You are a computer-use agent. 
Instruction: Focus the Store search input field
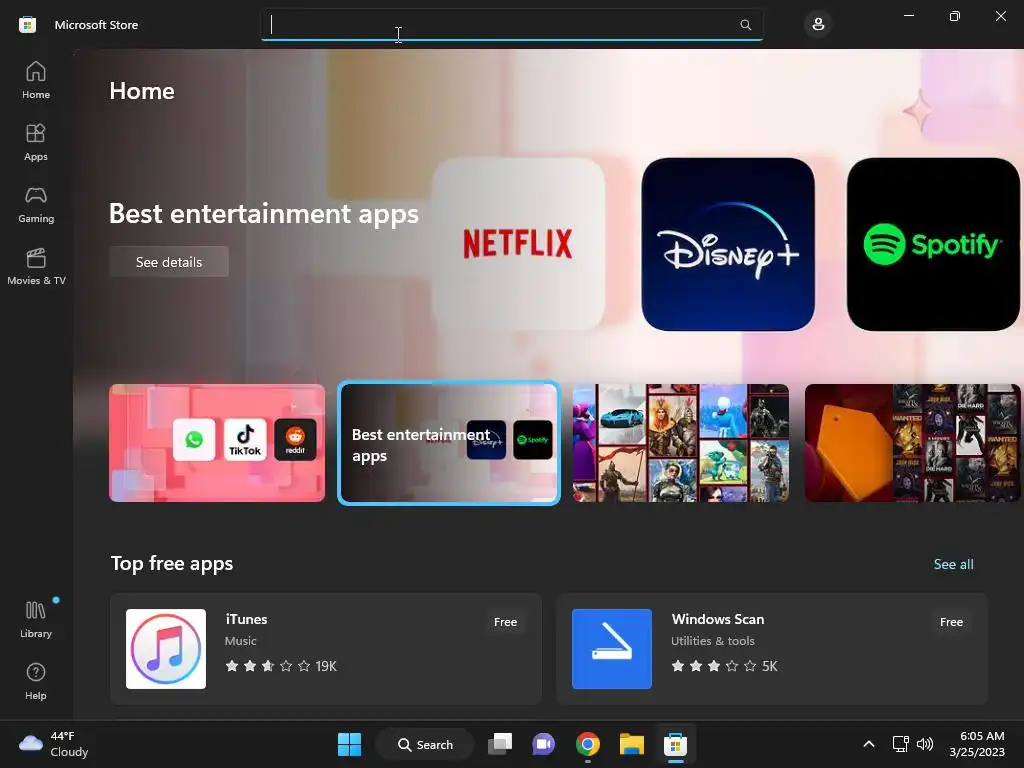[x=511, y=25]
